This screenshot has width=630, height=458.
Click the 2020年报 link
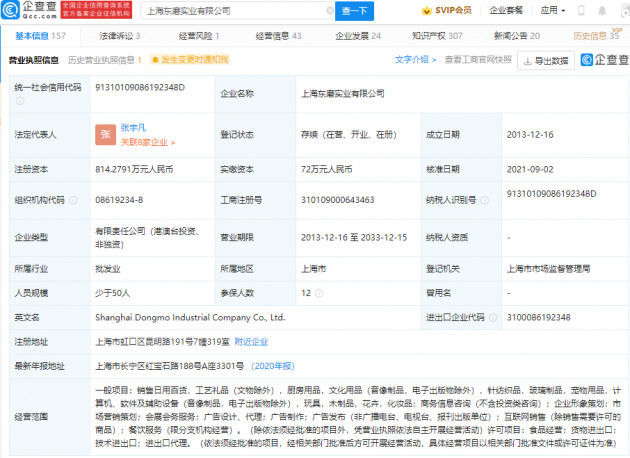(273, 366)
